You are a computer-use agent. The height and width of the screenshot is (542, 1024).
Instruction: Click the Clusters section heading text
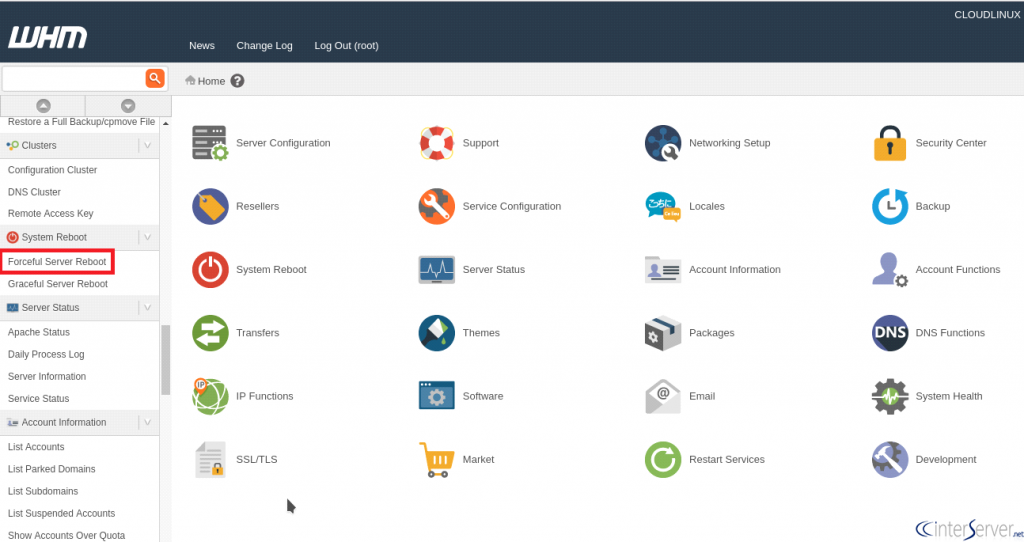point(39,146)
